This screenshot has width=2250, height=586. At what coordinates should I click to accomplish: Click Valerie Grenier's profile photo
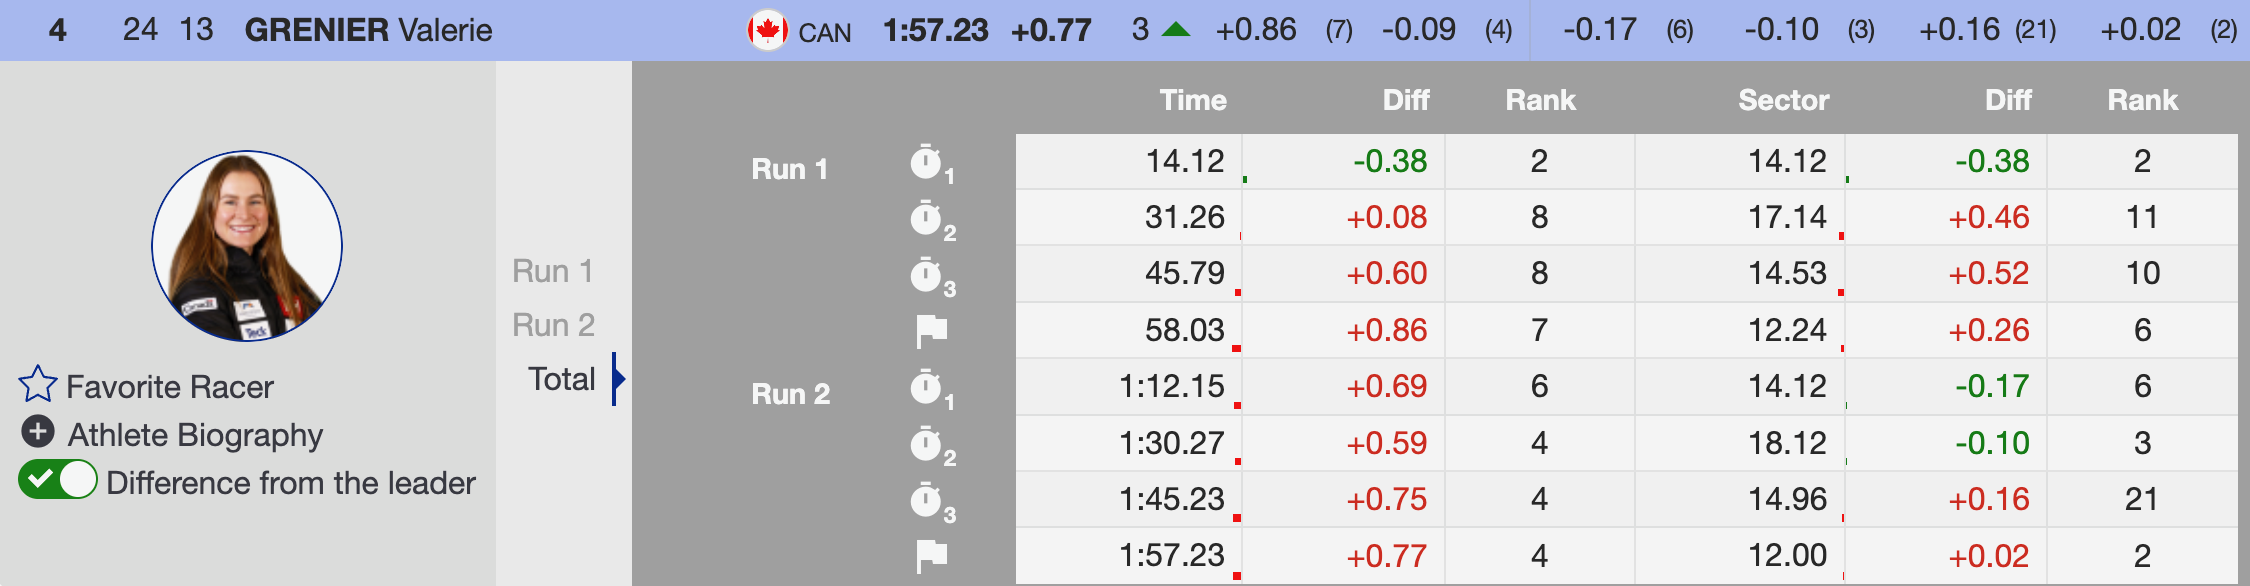(247, 246)
